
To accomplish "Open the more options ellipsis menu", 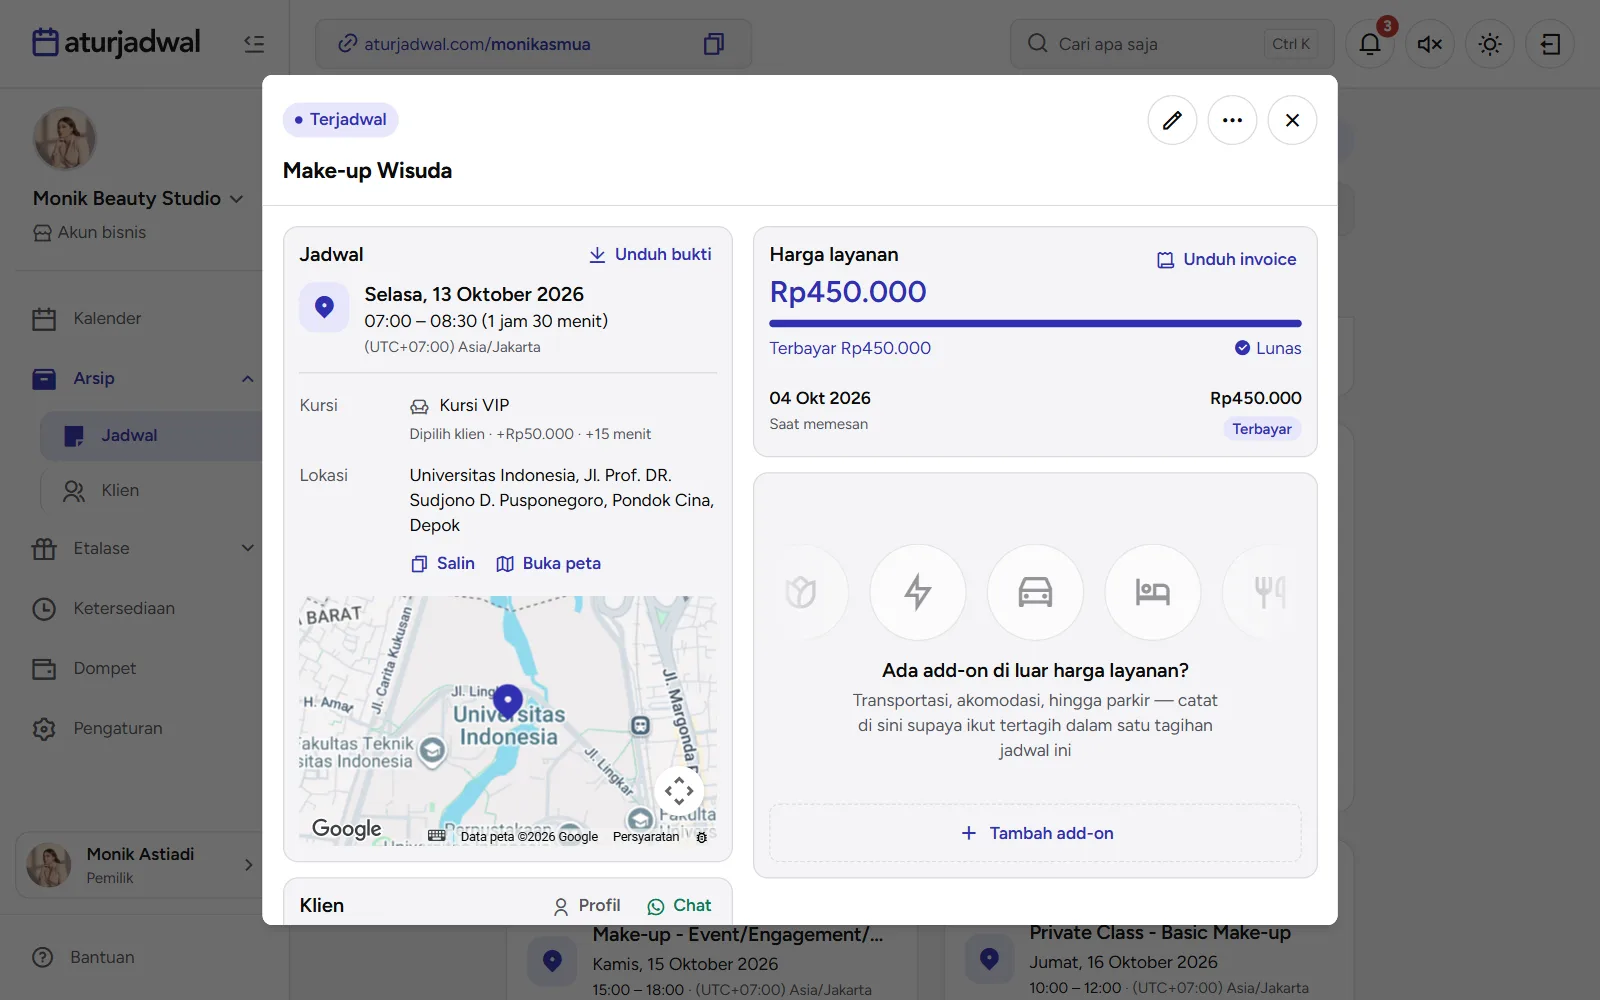I will click(1232, 120).
